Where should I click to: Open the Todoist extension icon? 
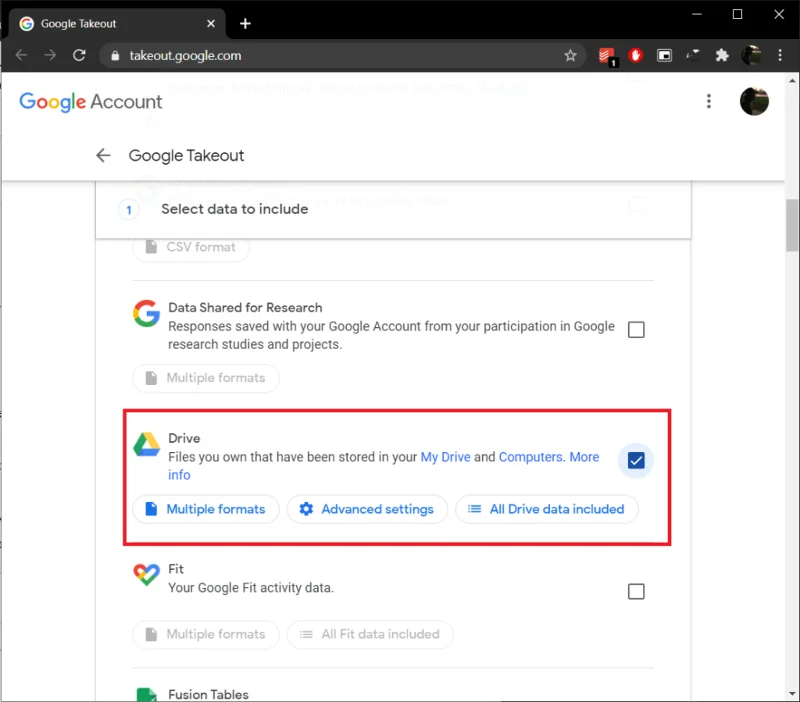tap(607, 56)
